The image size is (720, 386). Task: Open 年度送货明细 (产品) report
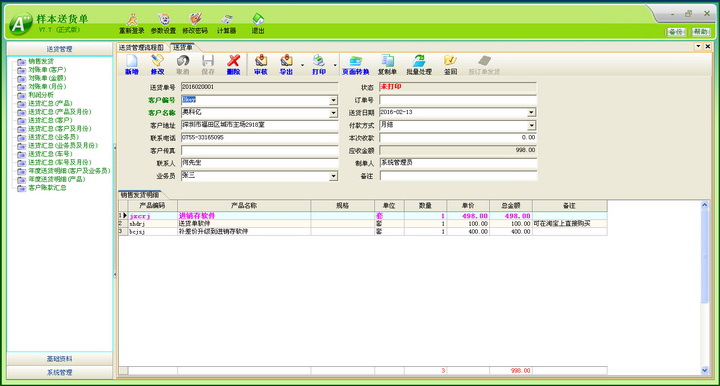pyautogui.click(x=56, y=179)
